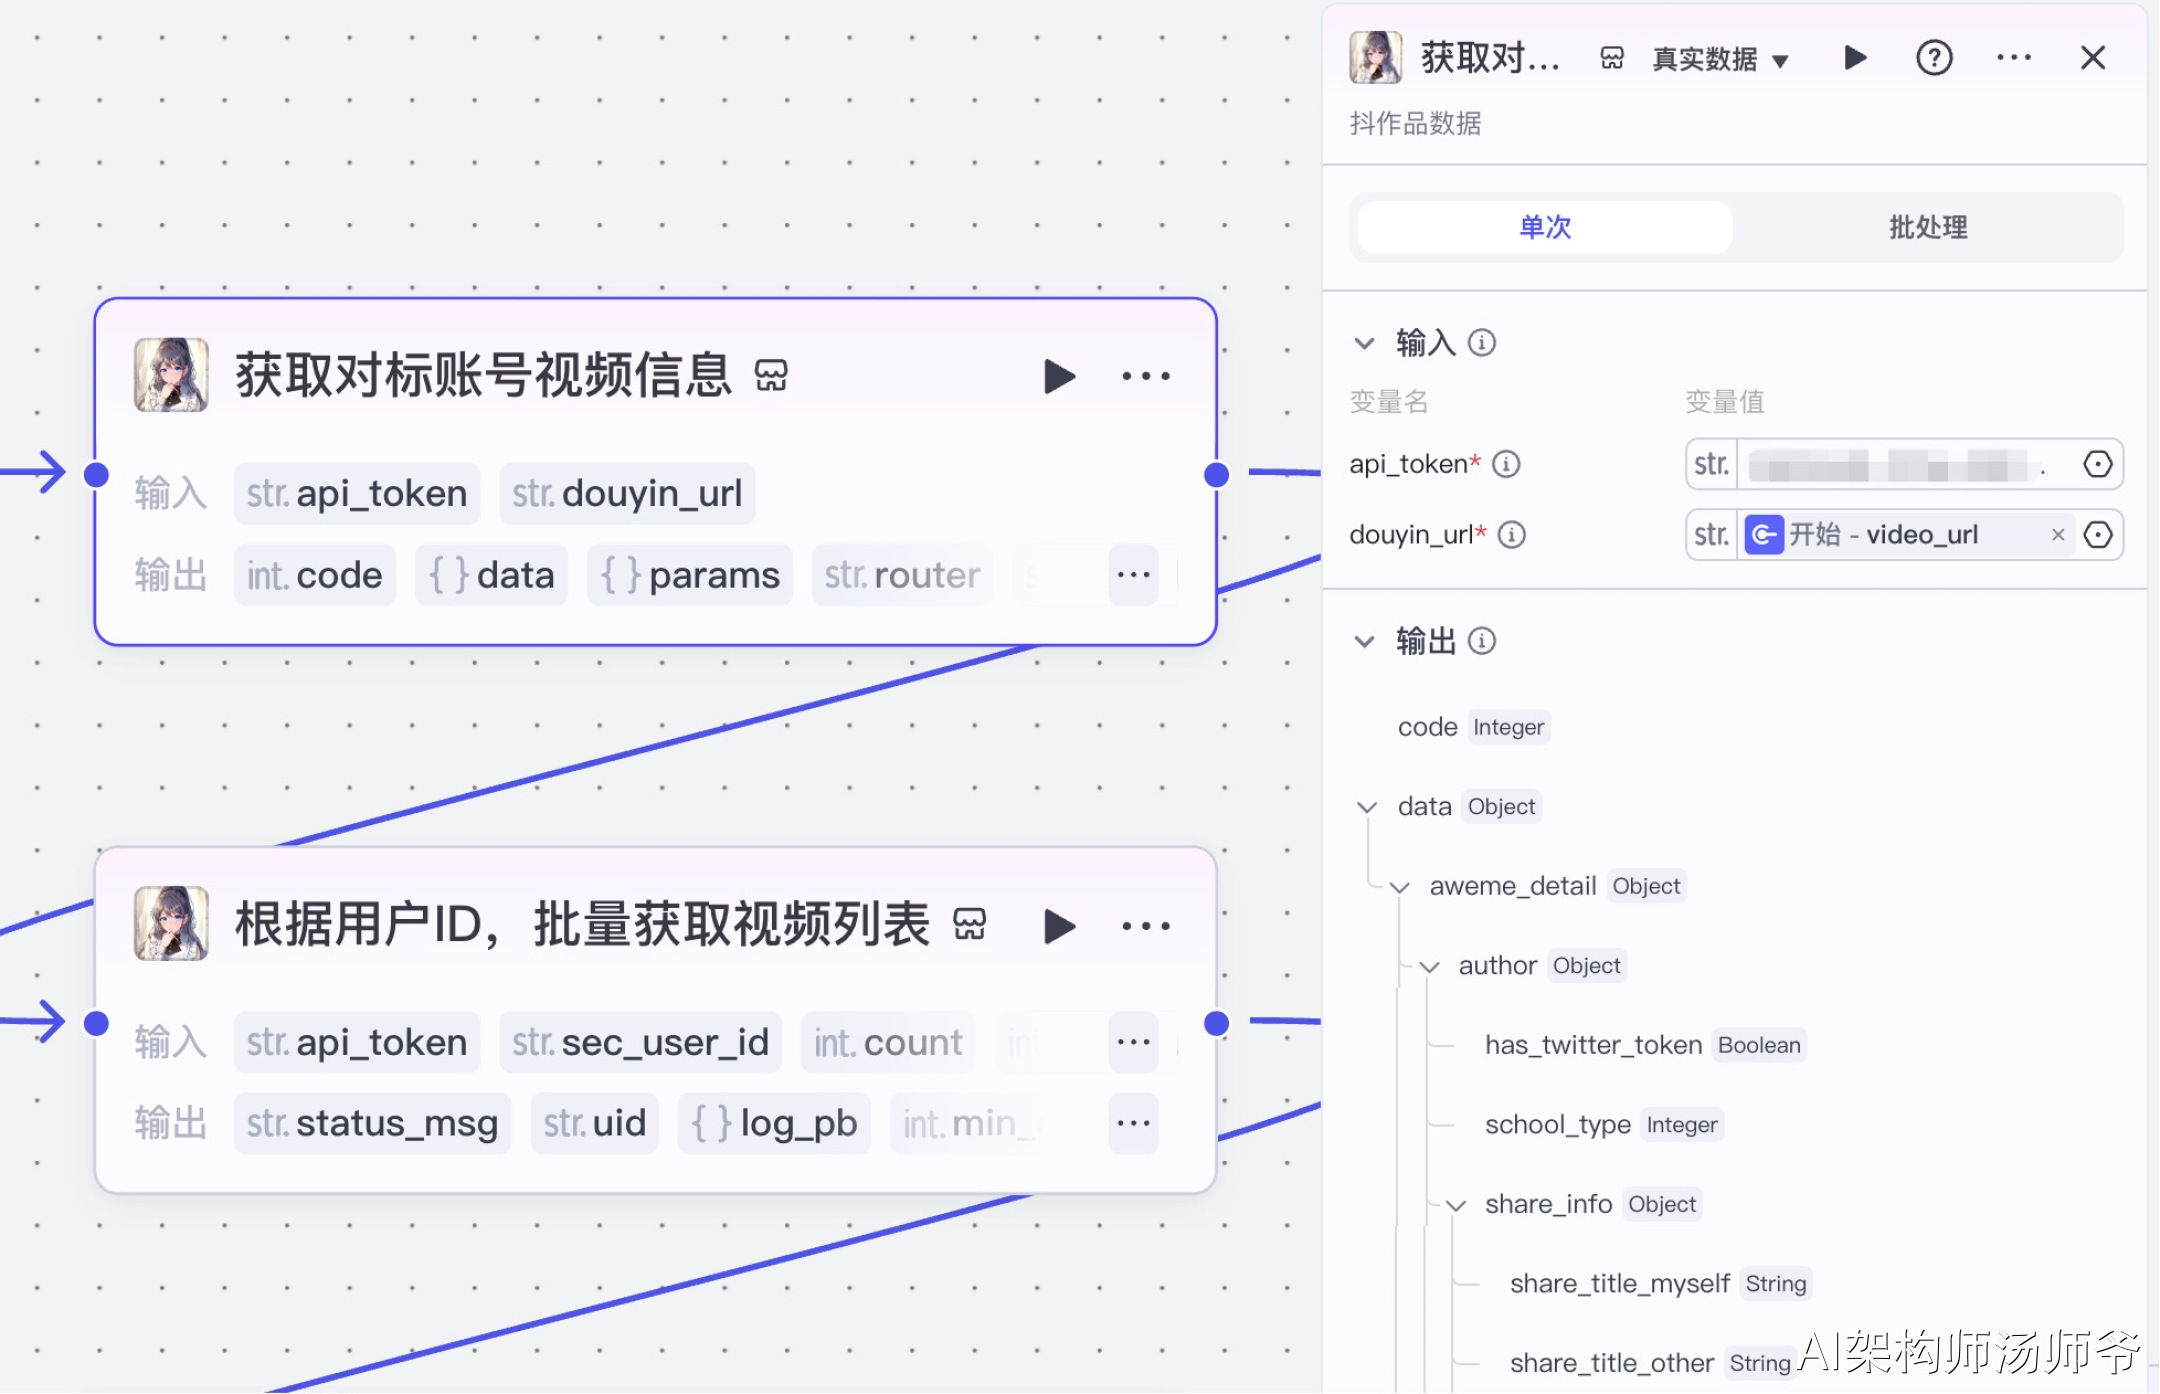Collapse aweme_detail object tree
Viewport: 2160px width, 1394px height.
[1399, 887]
